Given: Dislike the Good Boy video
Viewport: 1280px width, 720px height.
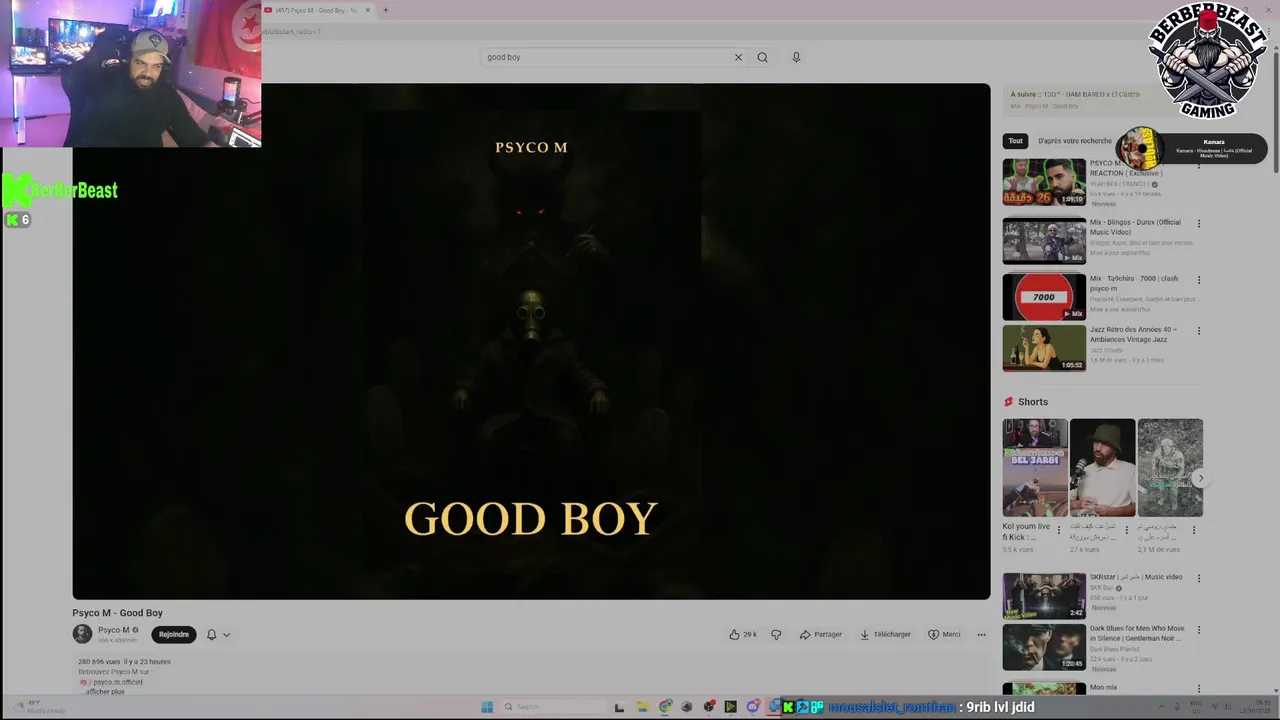Looking at the screenshot, I should [776, 634].
